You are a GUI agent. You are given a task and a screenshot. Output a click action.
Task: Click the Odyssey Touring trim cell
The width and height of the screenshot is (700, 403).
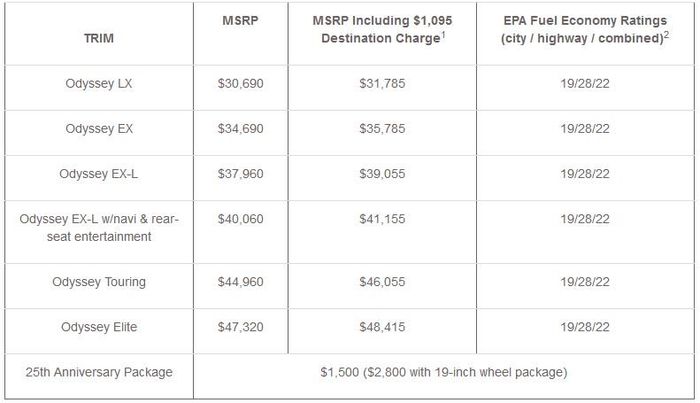98,282
